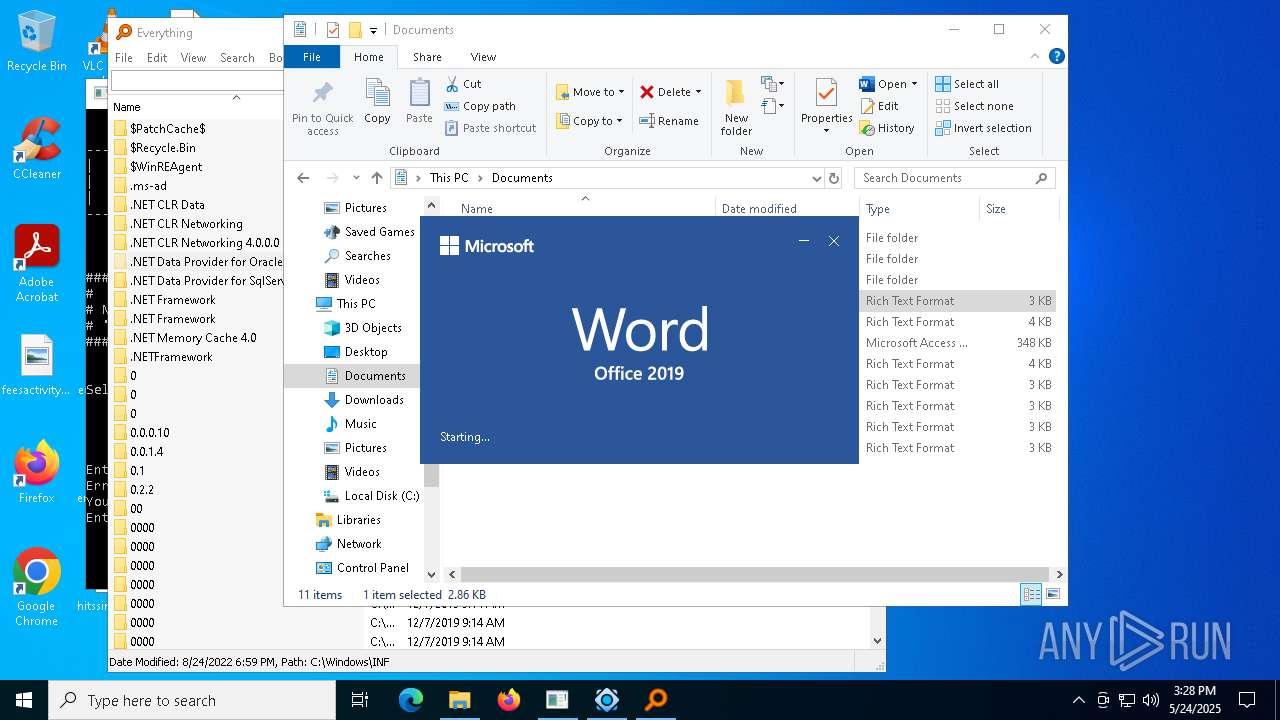Viewport: 1280px width, 720px height.
Task: Click the Copy icon in Clipboard group
Action: (377, 101)
